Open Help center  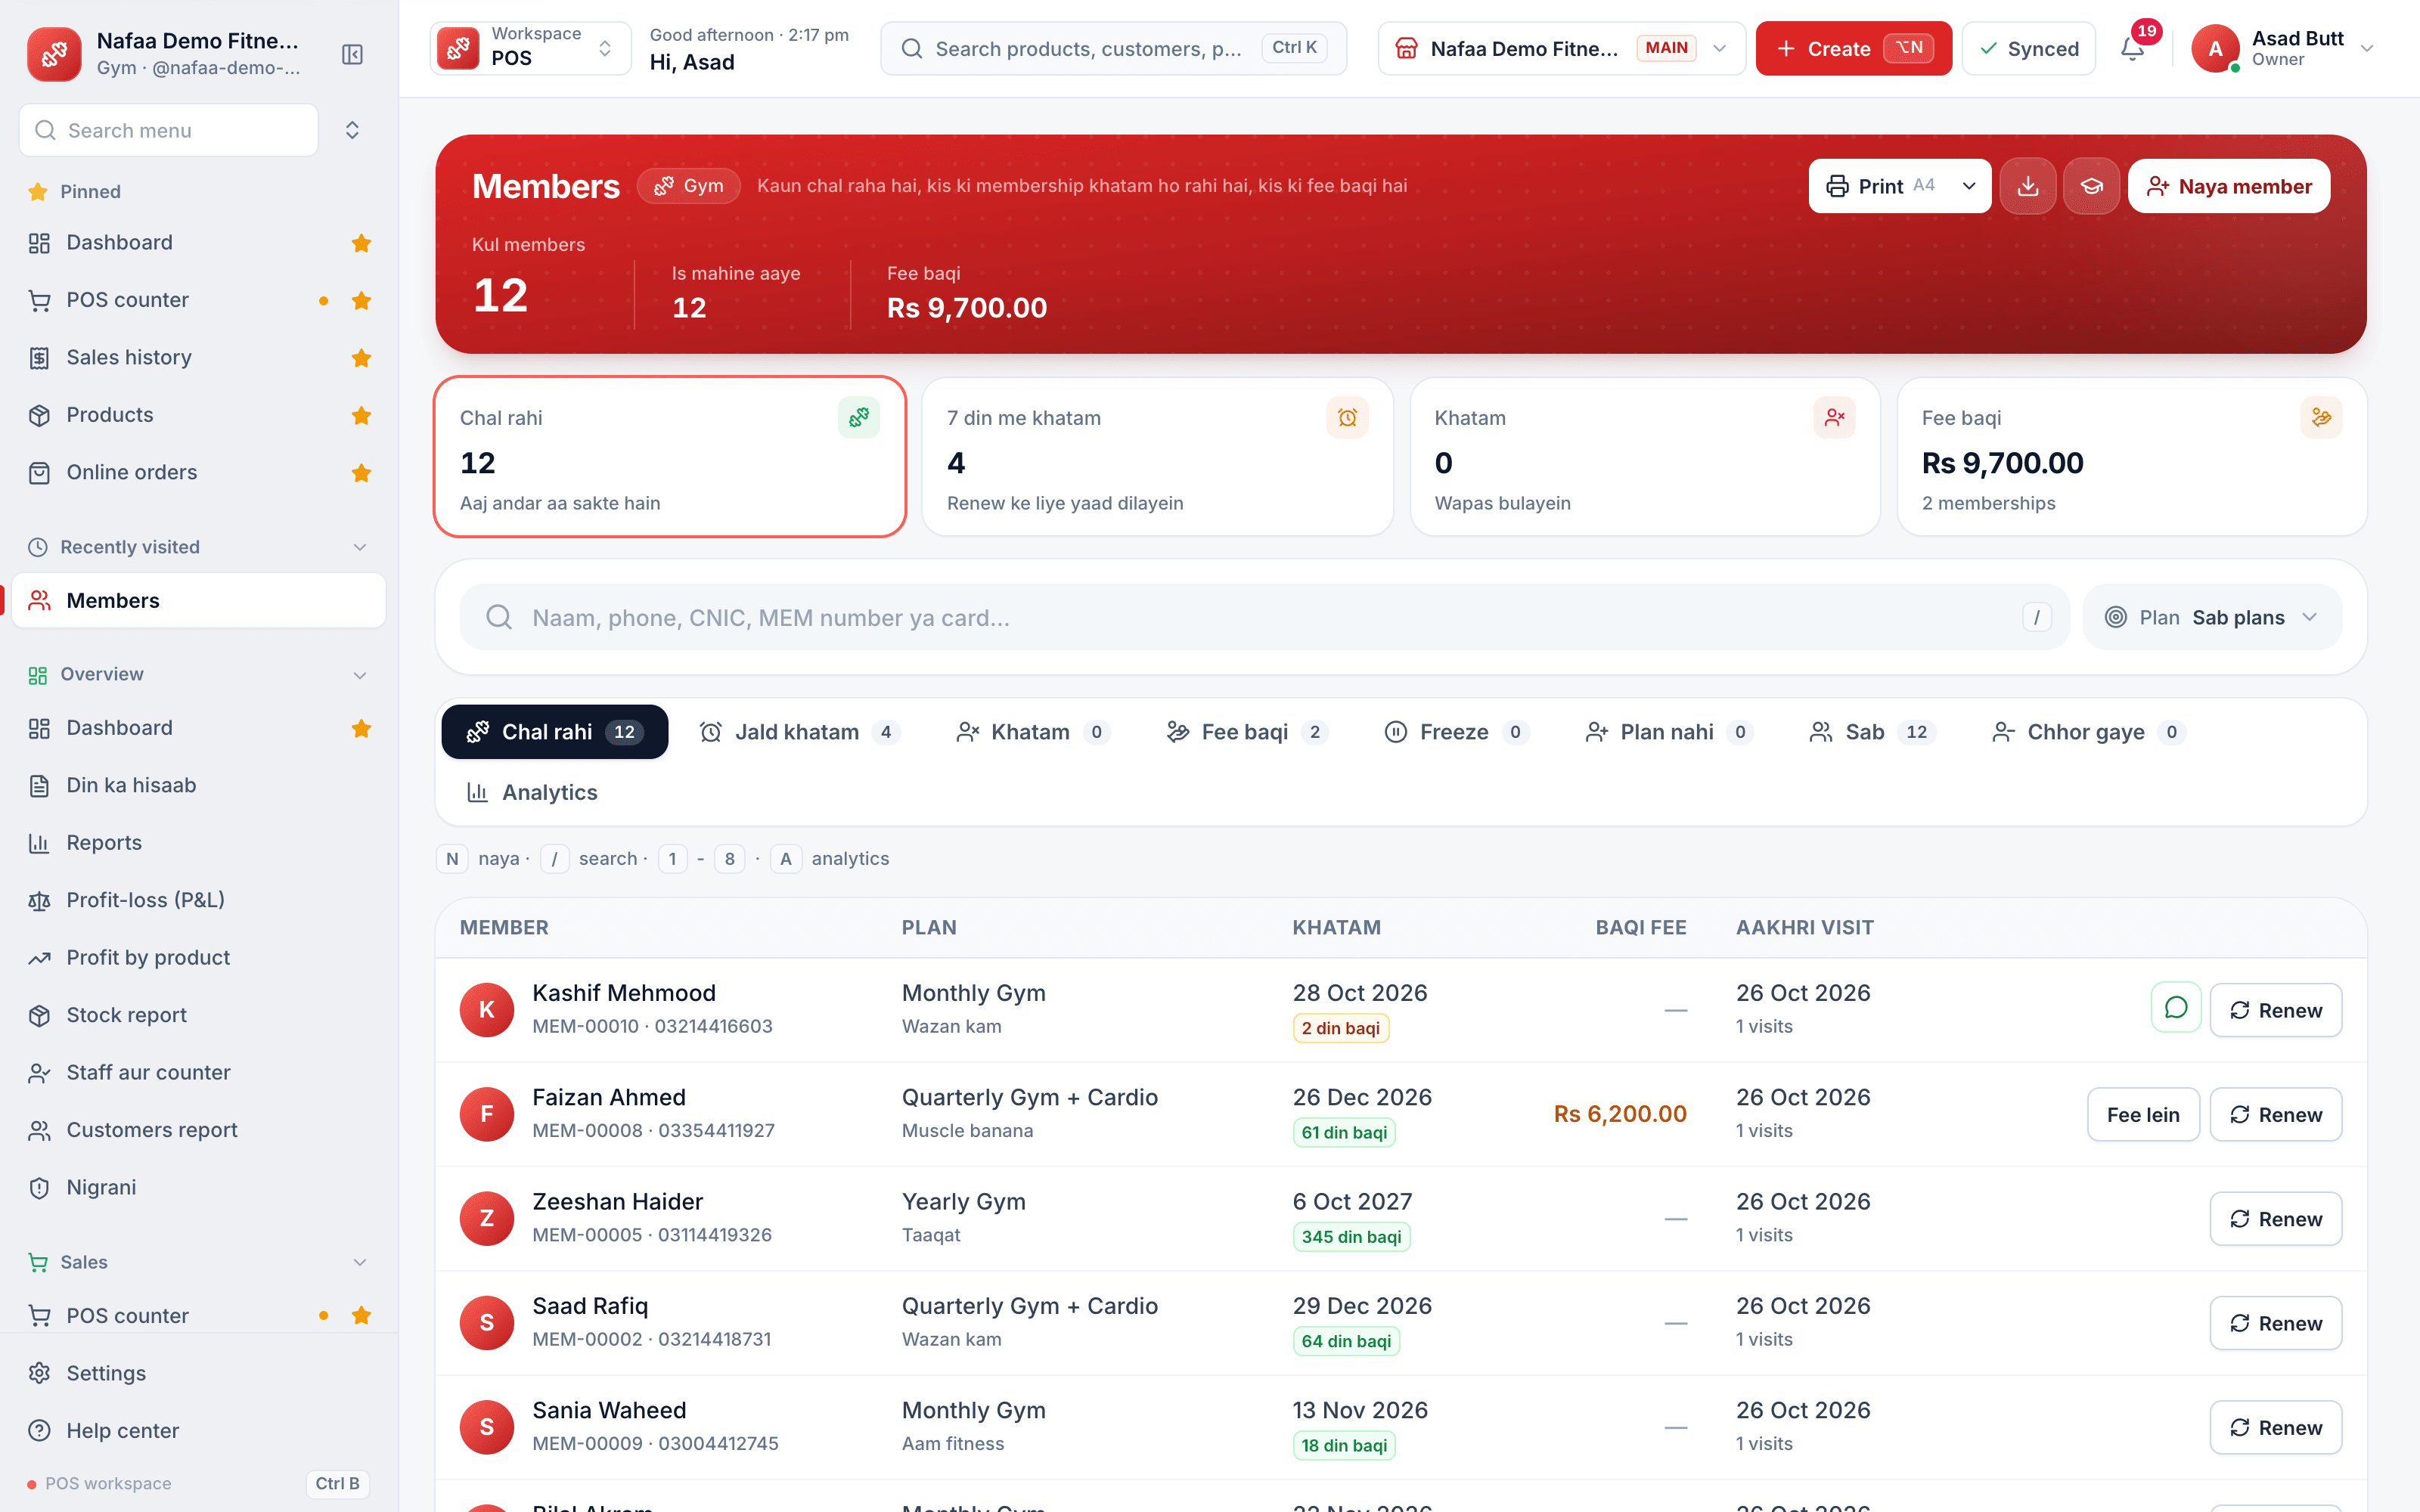(x=199, y=1430)
